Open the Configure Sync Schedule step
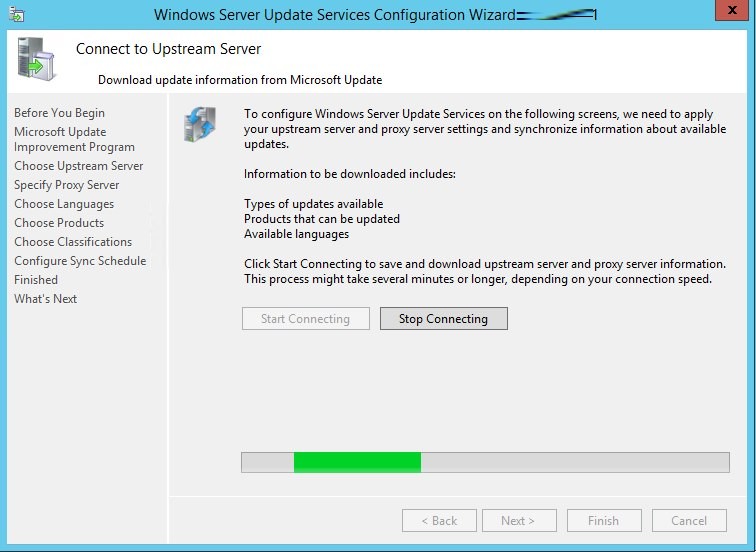The width and height of the screenshot is (756, 552). pos(80,261)
